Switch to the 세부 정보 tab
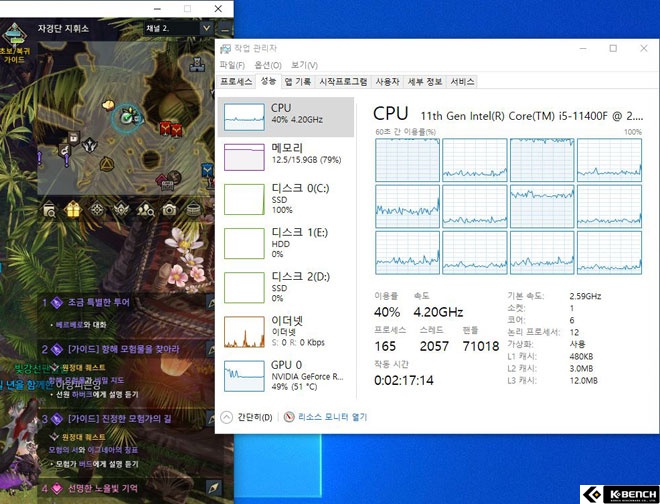The image size is (660, 504). (425, 82)
